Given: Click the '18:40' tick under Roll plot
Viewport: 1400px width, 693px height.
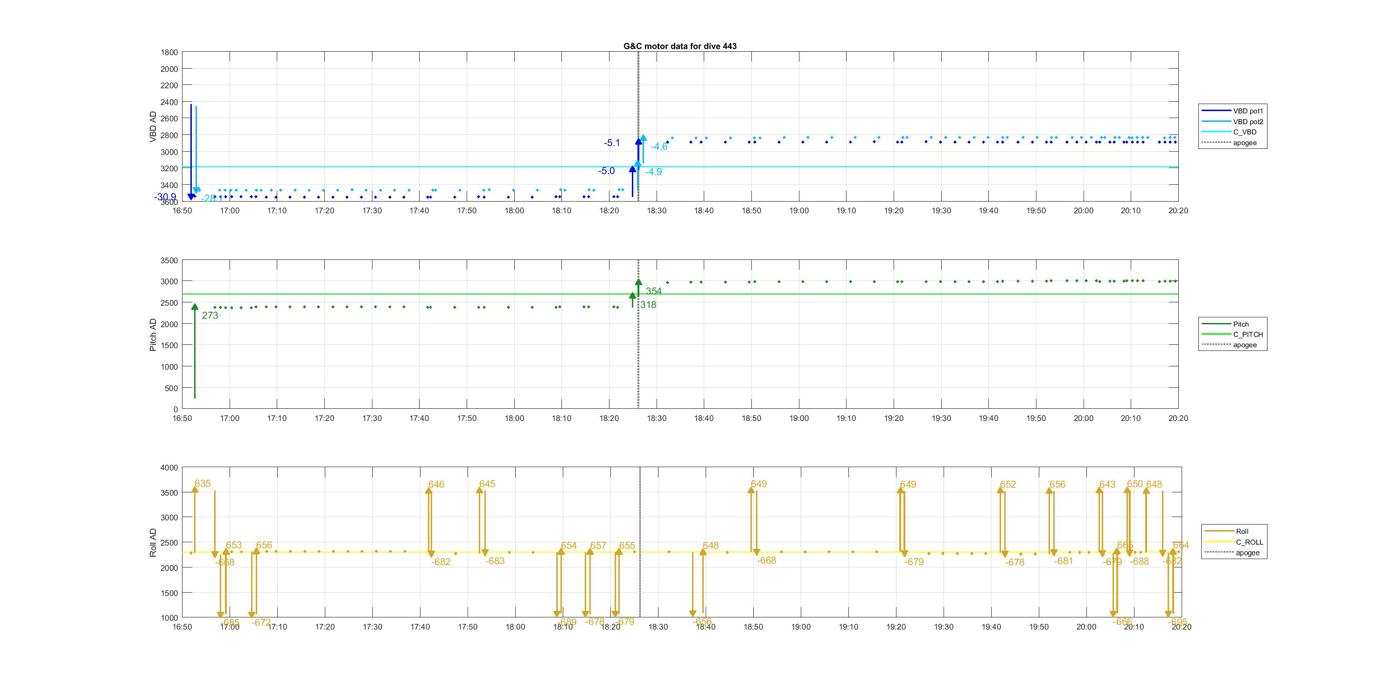Looking at the screenshot, I should click(705, 627).
